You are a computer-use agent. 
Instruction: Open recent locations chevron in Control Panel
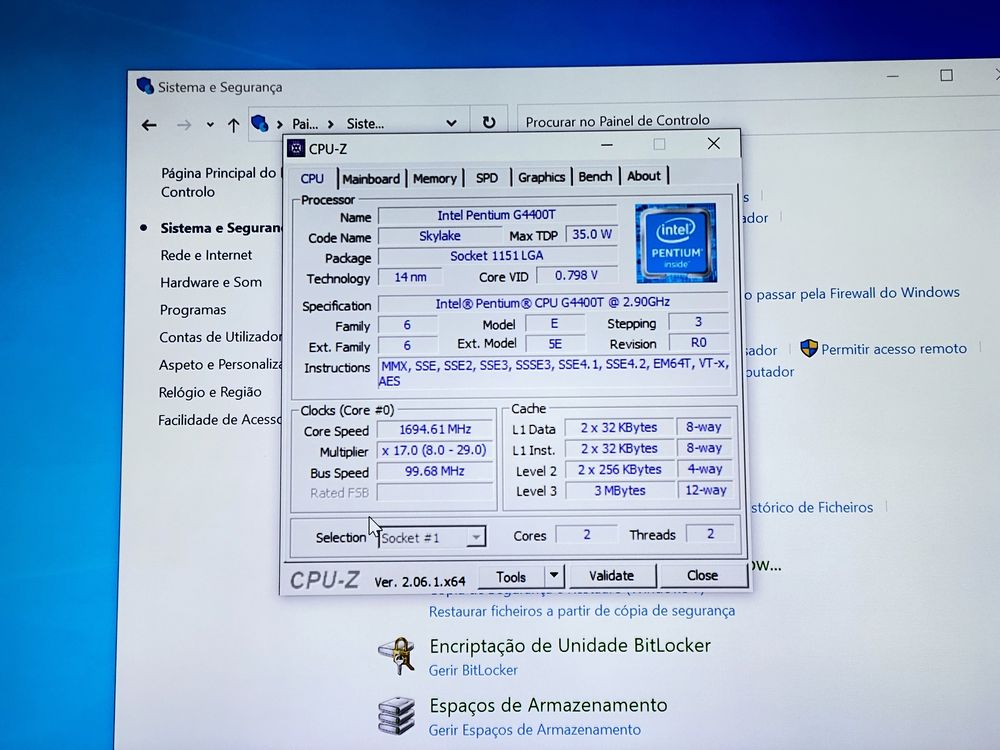pyautogui.click(x=210, y=125)
